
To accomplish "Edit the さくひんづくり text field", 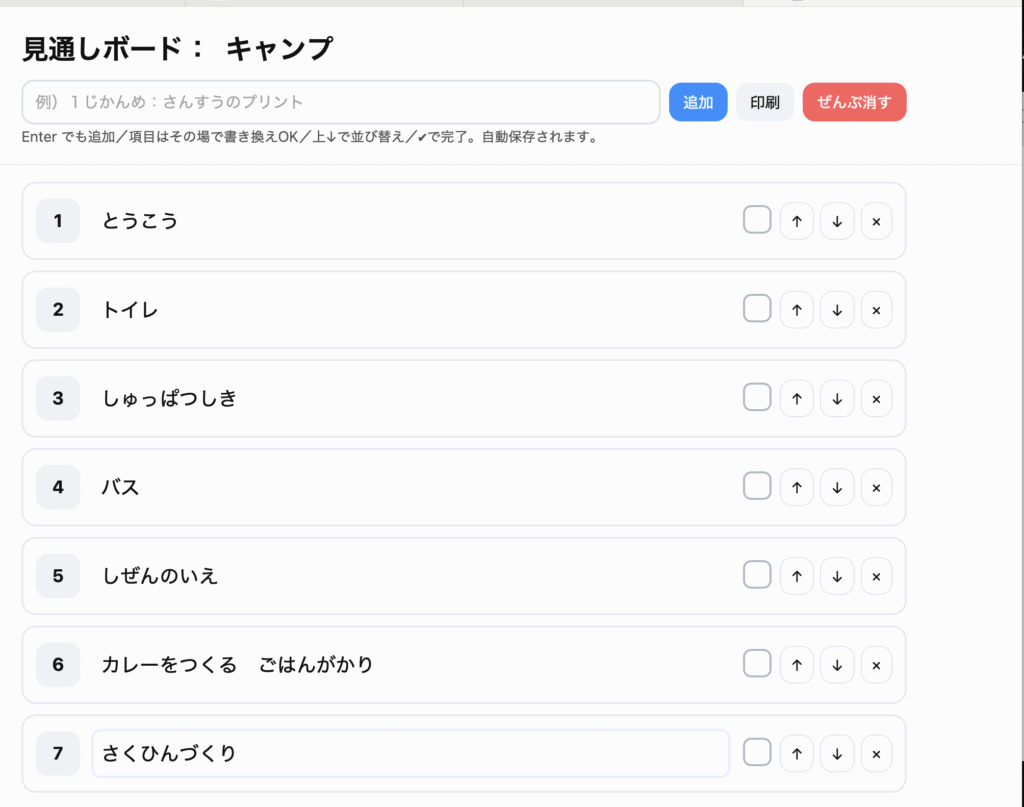I will (410, 754).
